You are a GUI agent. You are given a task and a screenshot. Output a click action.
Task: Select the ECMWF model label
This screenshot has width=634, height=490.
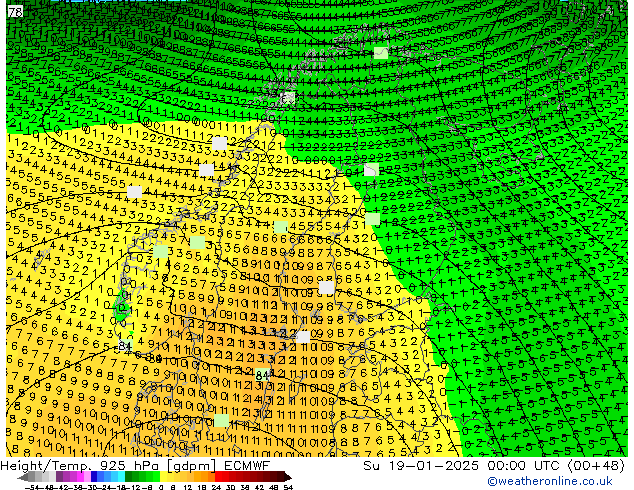247,466
